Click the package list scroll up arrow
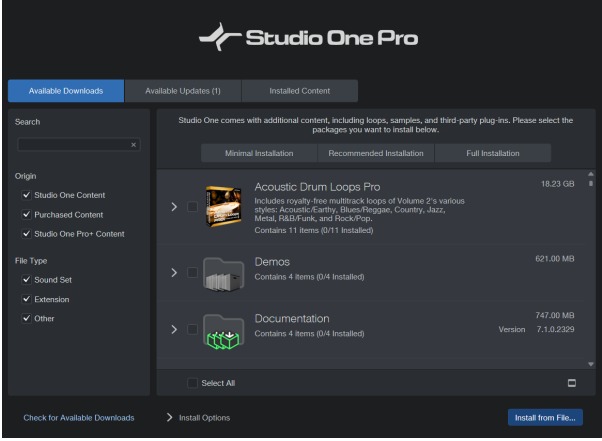Screen dimensions: 602x441 (591, 174)
